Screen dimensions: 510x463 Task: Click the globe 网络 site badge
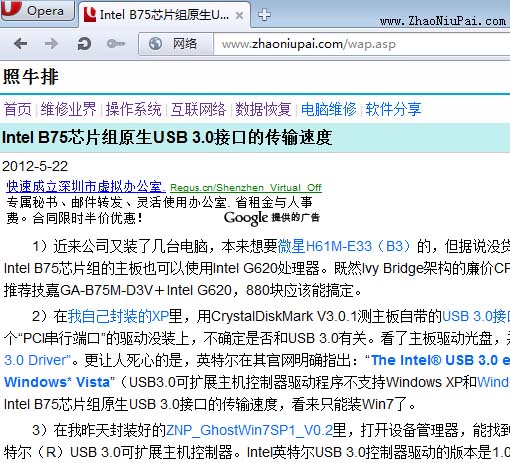click(176, 44)
